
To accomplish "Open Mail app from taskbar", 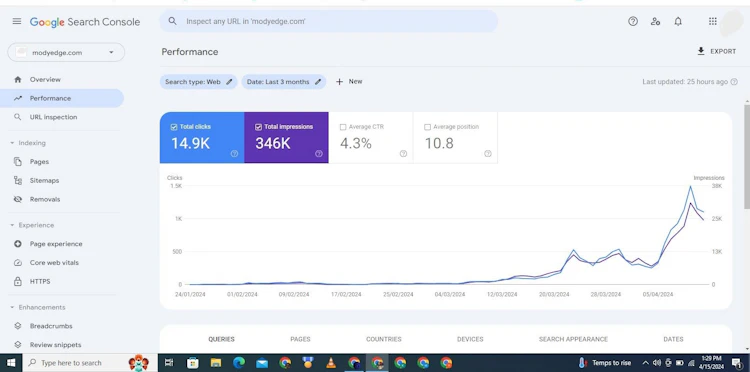I will [262, 363].
